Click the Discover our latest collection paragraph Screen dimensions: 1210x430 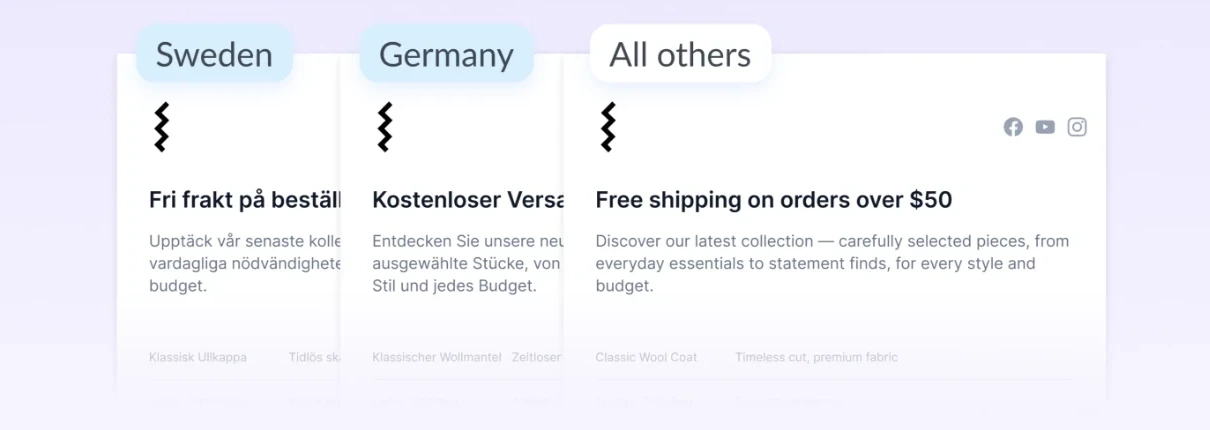[x=832, y=264]
